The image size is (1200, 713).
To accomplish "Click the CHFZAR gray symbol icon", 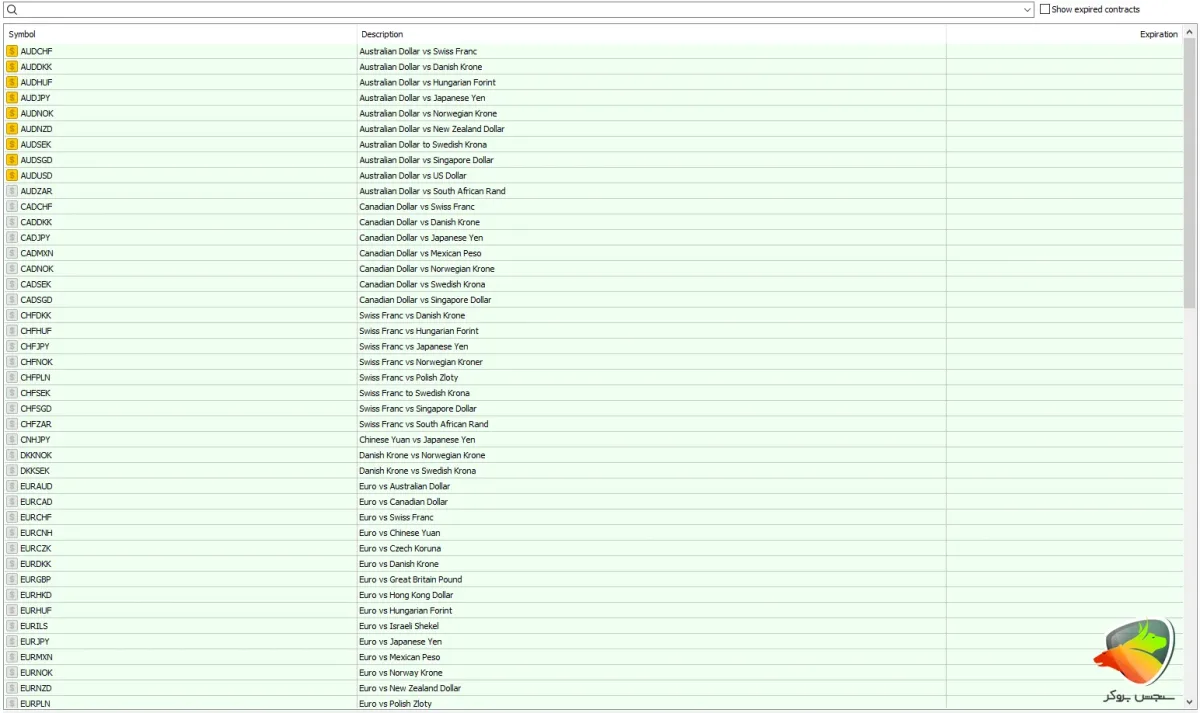I will [x=12, y=424].
